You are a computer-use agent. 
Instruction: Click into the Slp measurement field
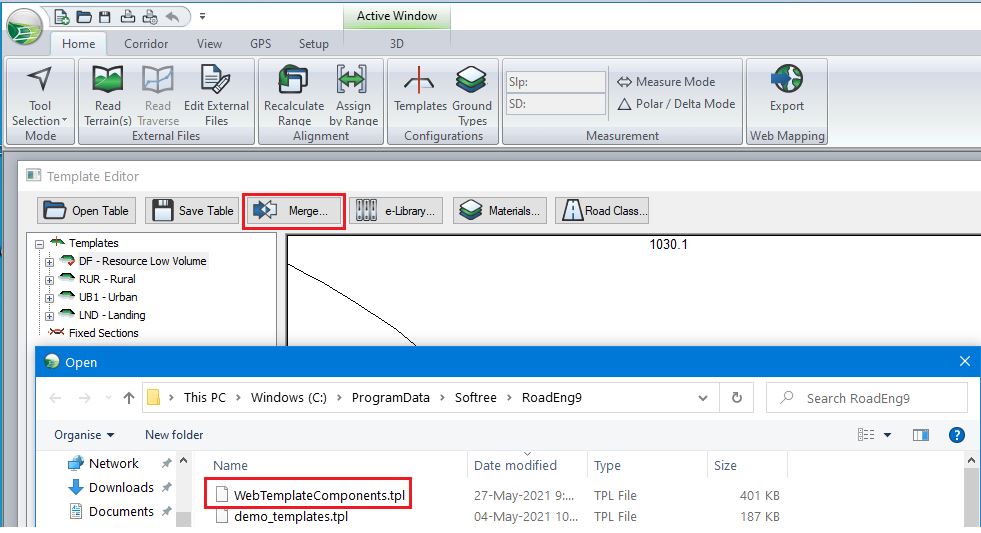[556, 82]
